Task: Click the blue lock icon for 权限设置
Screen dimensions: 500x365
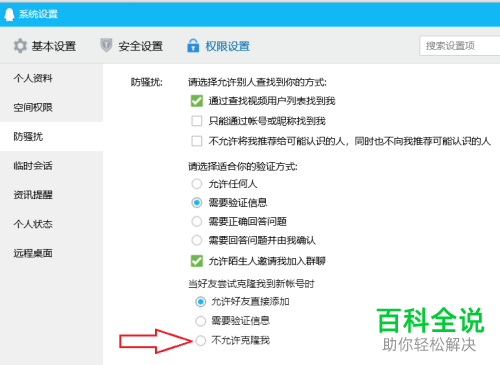Action: (193, 46)
